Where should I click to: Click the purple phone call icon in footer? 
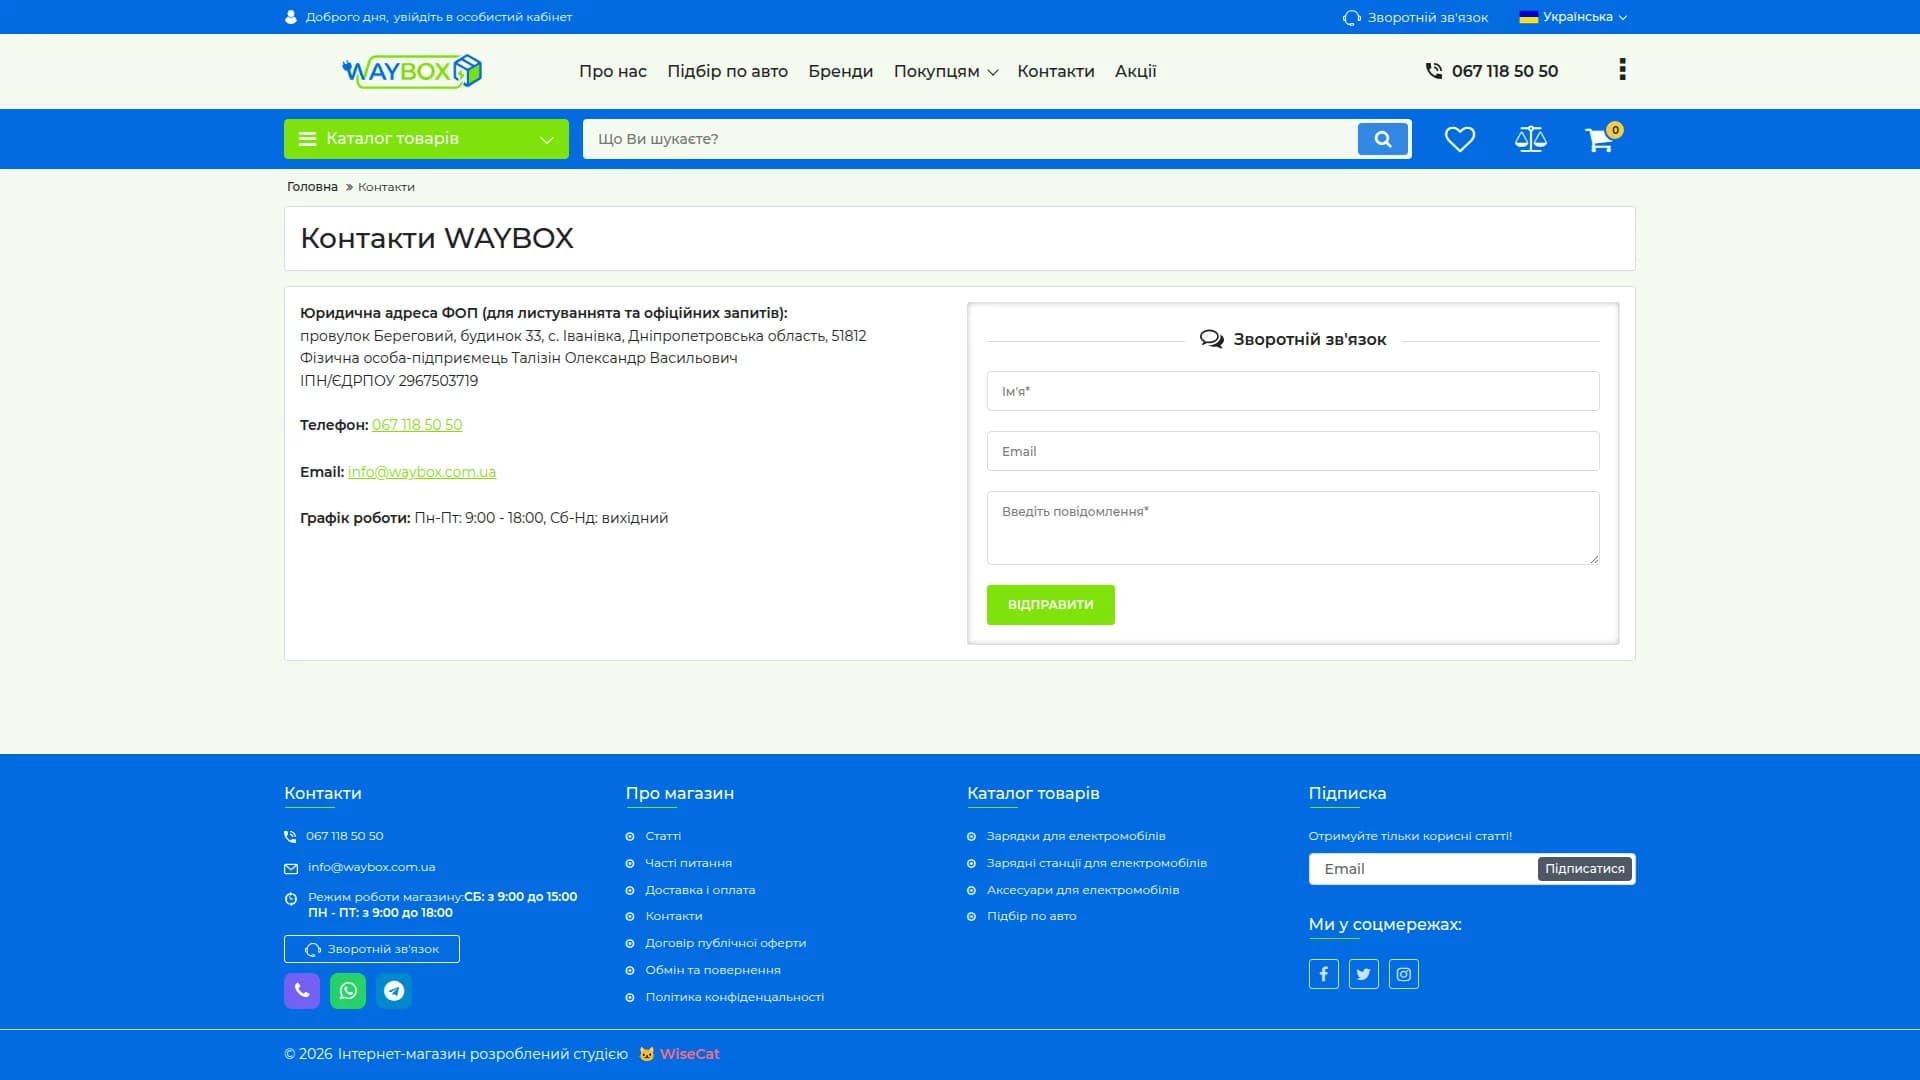(302, 991)
